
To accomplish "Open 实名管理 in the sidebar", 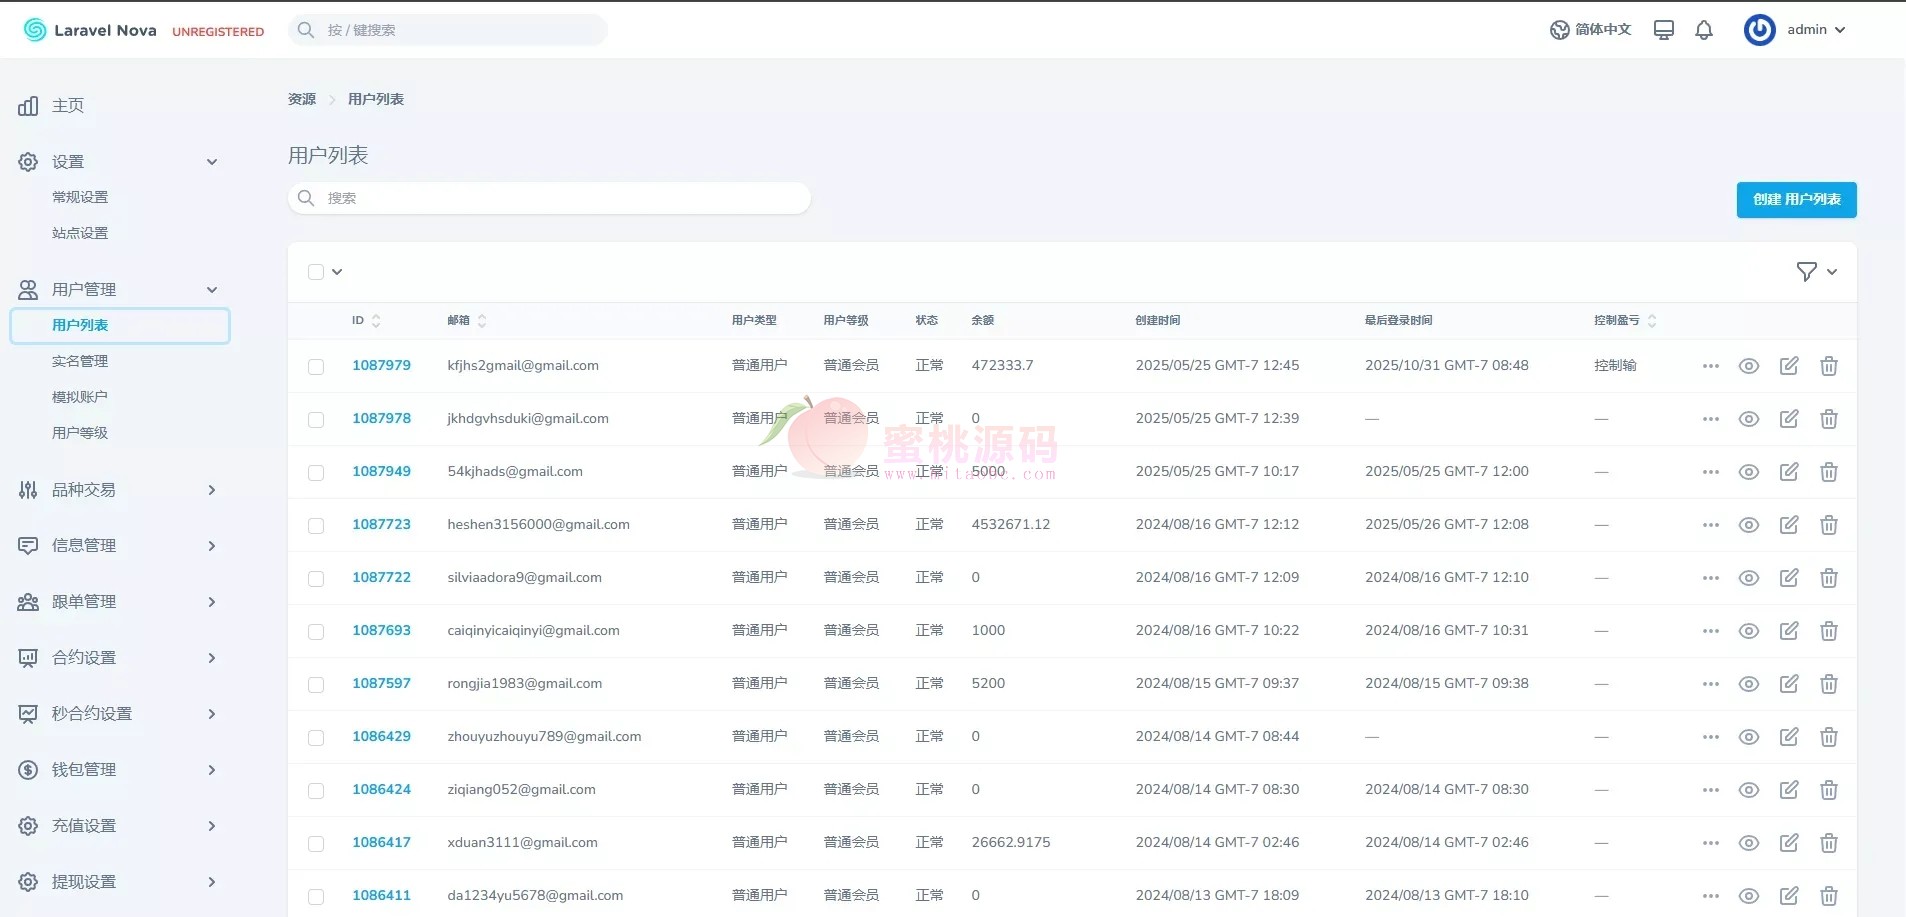I will [x=80, y=361].
